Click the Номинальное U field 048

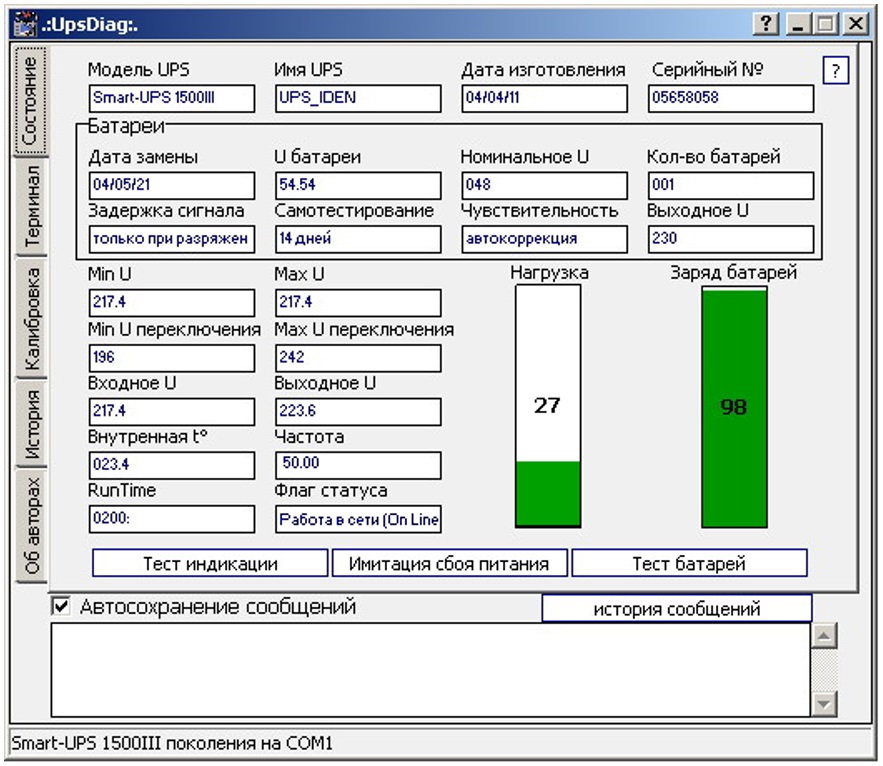545,186
